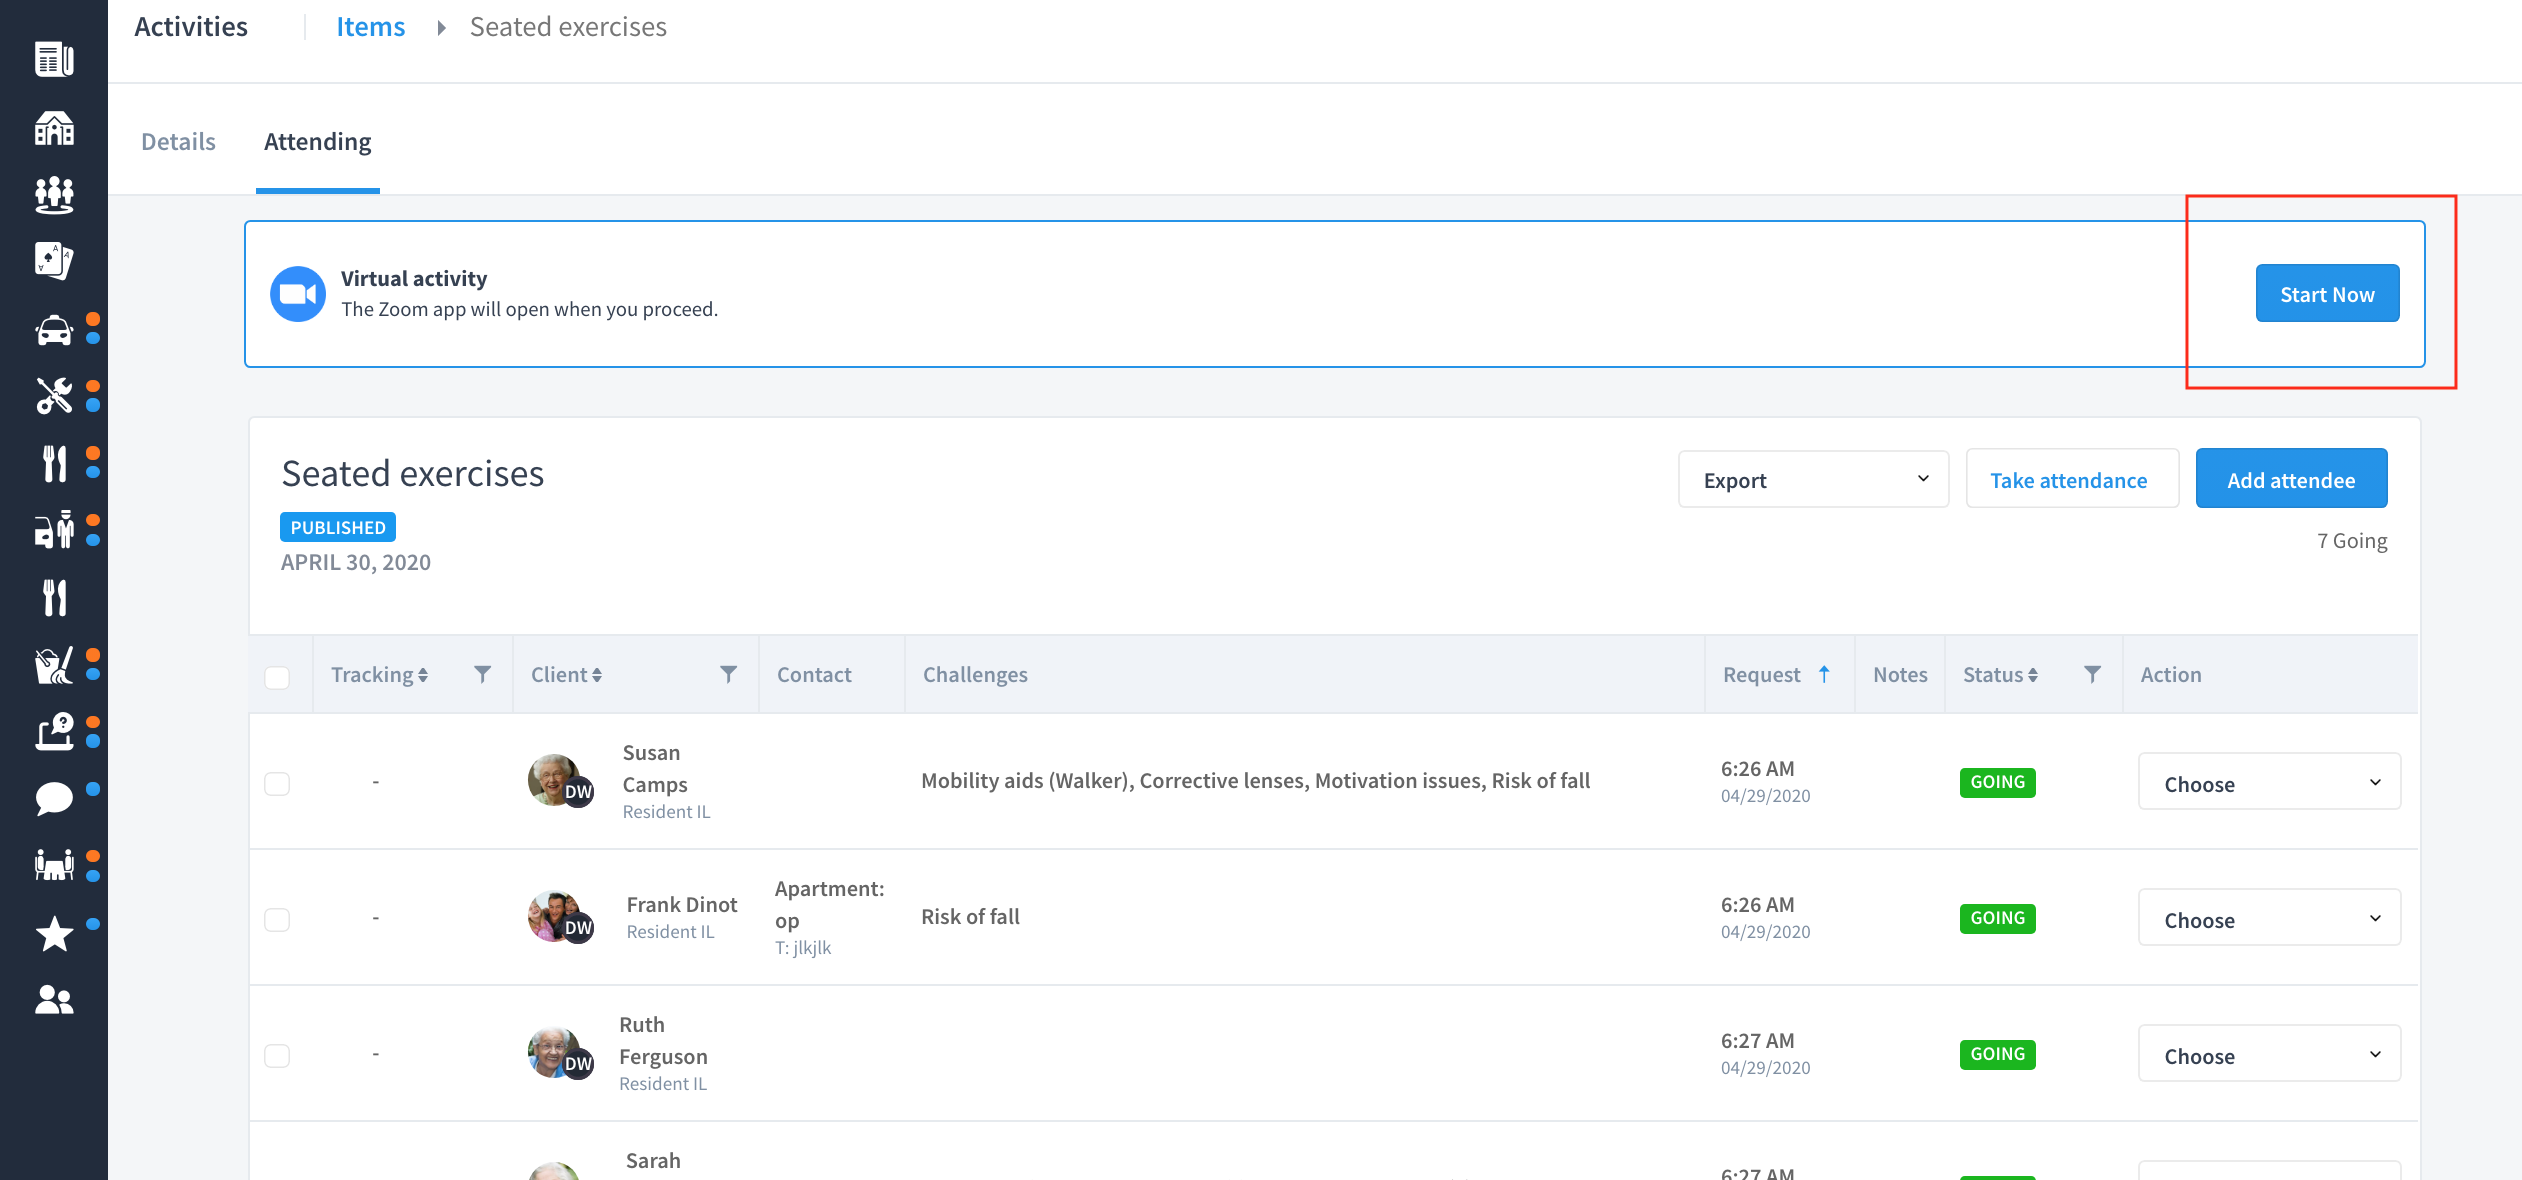This screenshot has width=2522, height=1180.
Task: Check the box for Frank Dinot
Action: [x=277, y=919]
